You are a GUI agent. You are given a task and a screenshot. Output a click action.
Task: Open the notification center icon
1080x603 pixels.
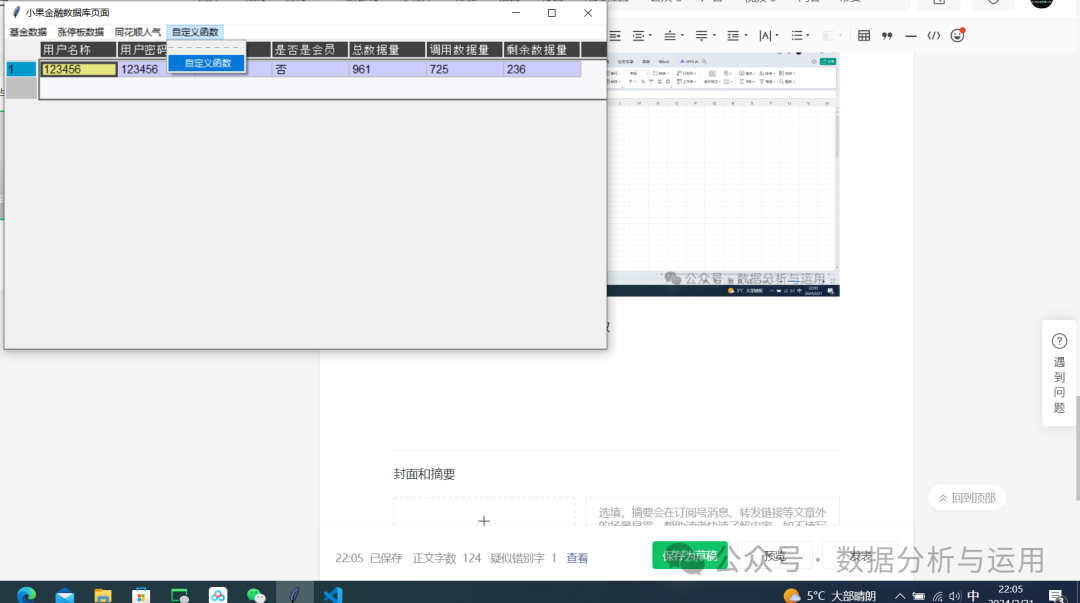[1057, 595]
